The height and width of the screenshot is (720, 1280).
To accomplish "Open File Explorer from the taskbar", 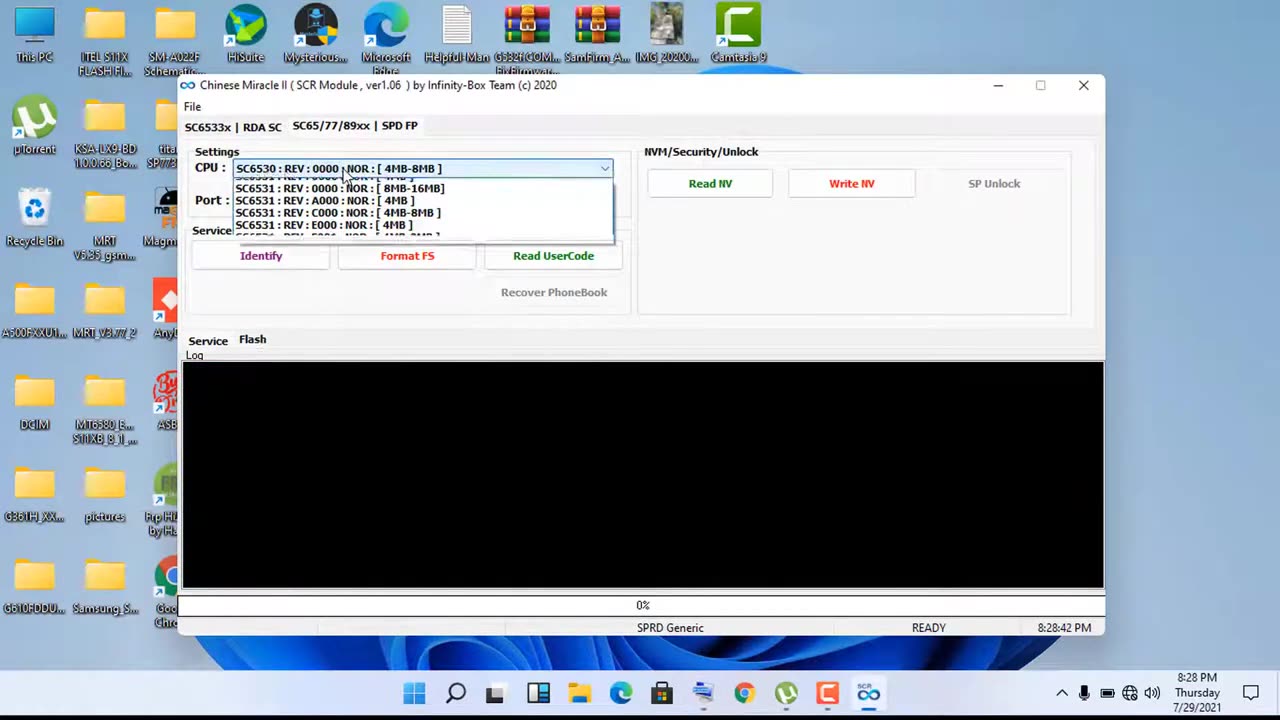I will point(579,693).
